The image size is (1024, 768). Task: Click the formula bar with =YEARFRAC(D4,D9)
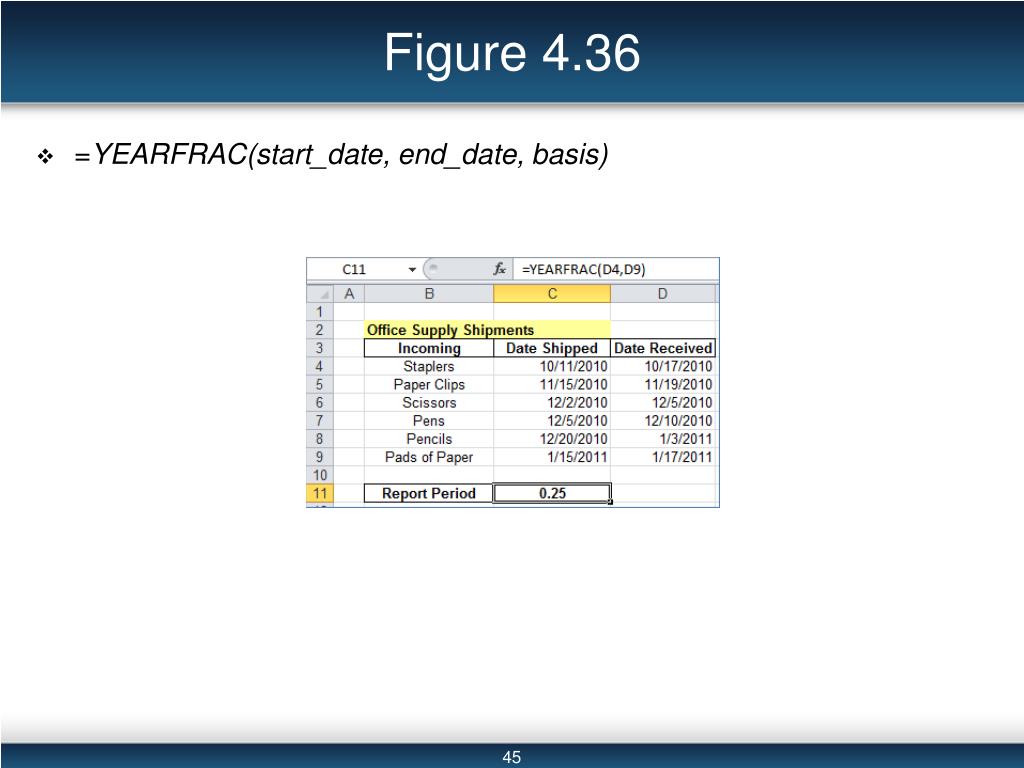click(x=616, y=269)
